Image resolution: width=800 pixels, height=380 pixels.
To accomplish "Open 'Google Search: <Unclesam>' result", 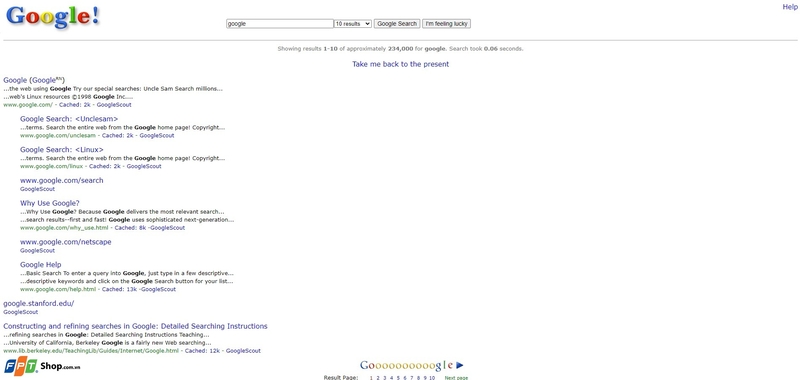I will click(69, 119).
